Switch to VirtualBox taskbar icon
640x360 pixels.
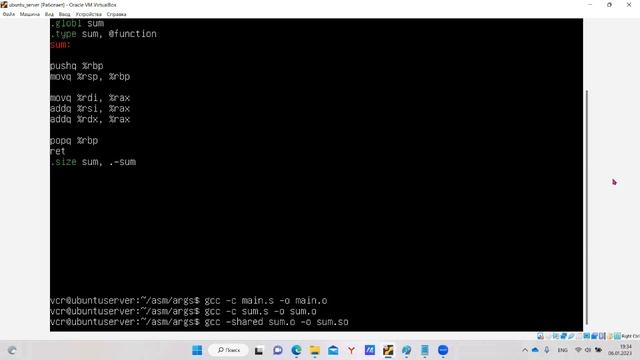388,350
